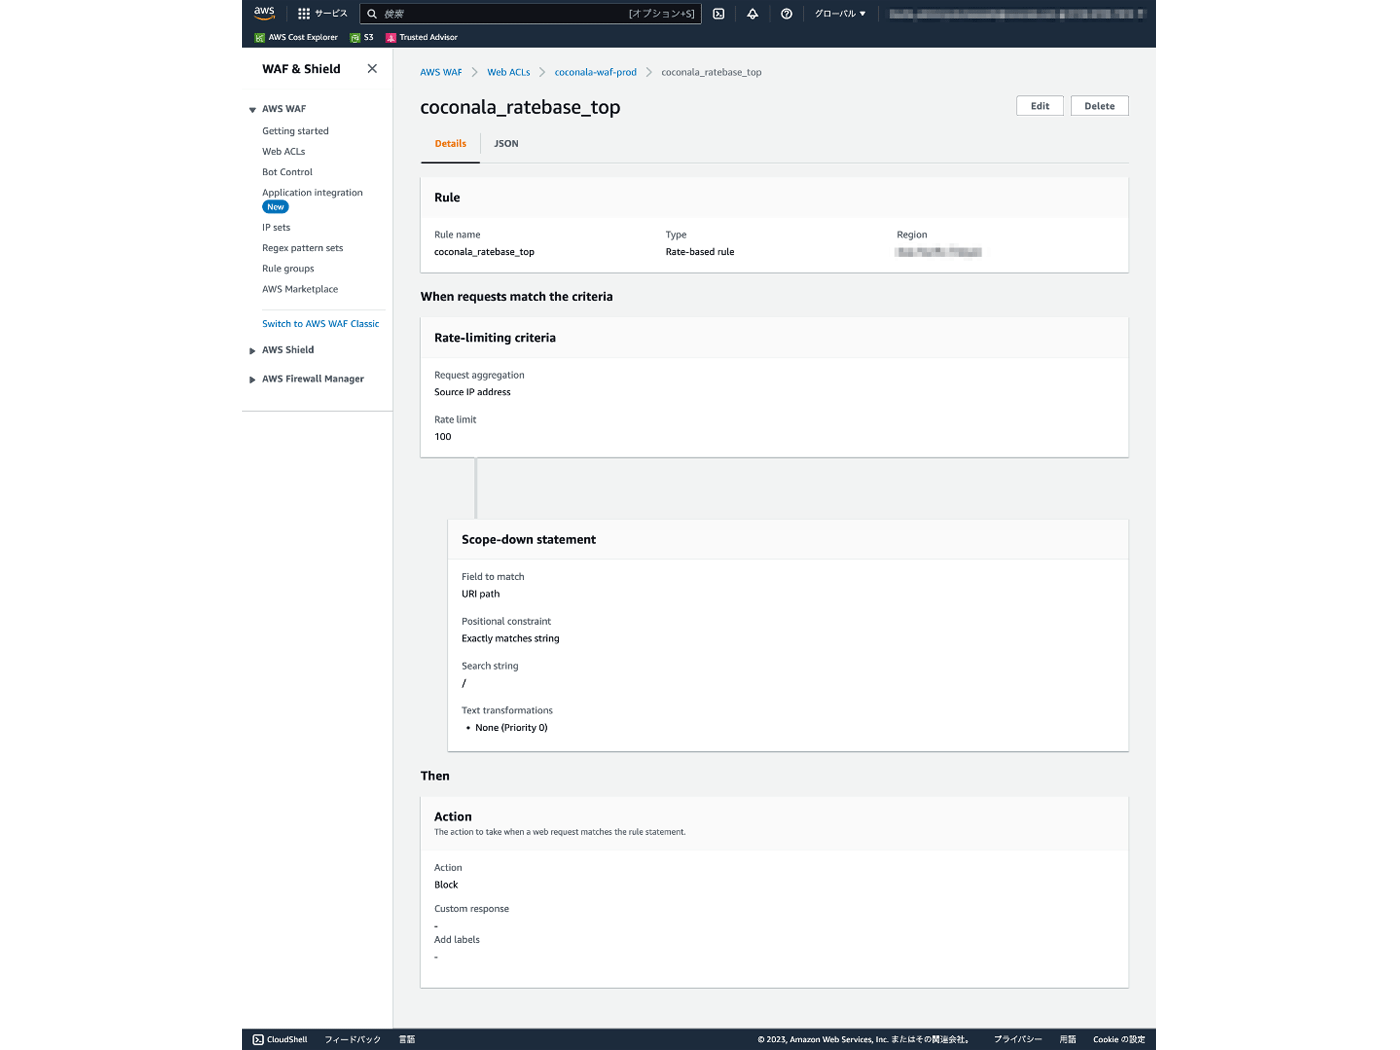Open the notifications bell icon

click(x=753, y=13)
